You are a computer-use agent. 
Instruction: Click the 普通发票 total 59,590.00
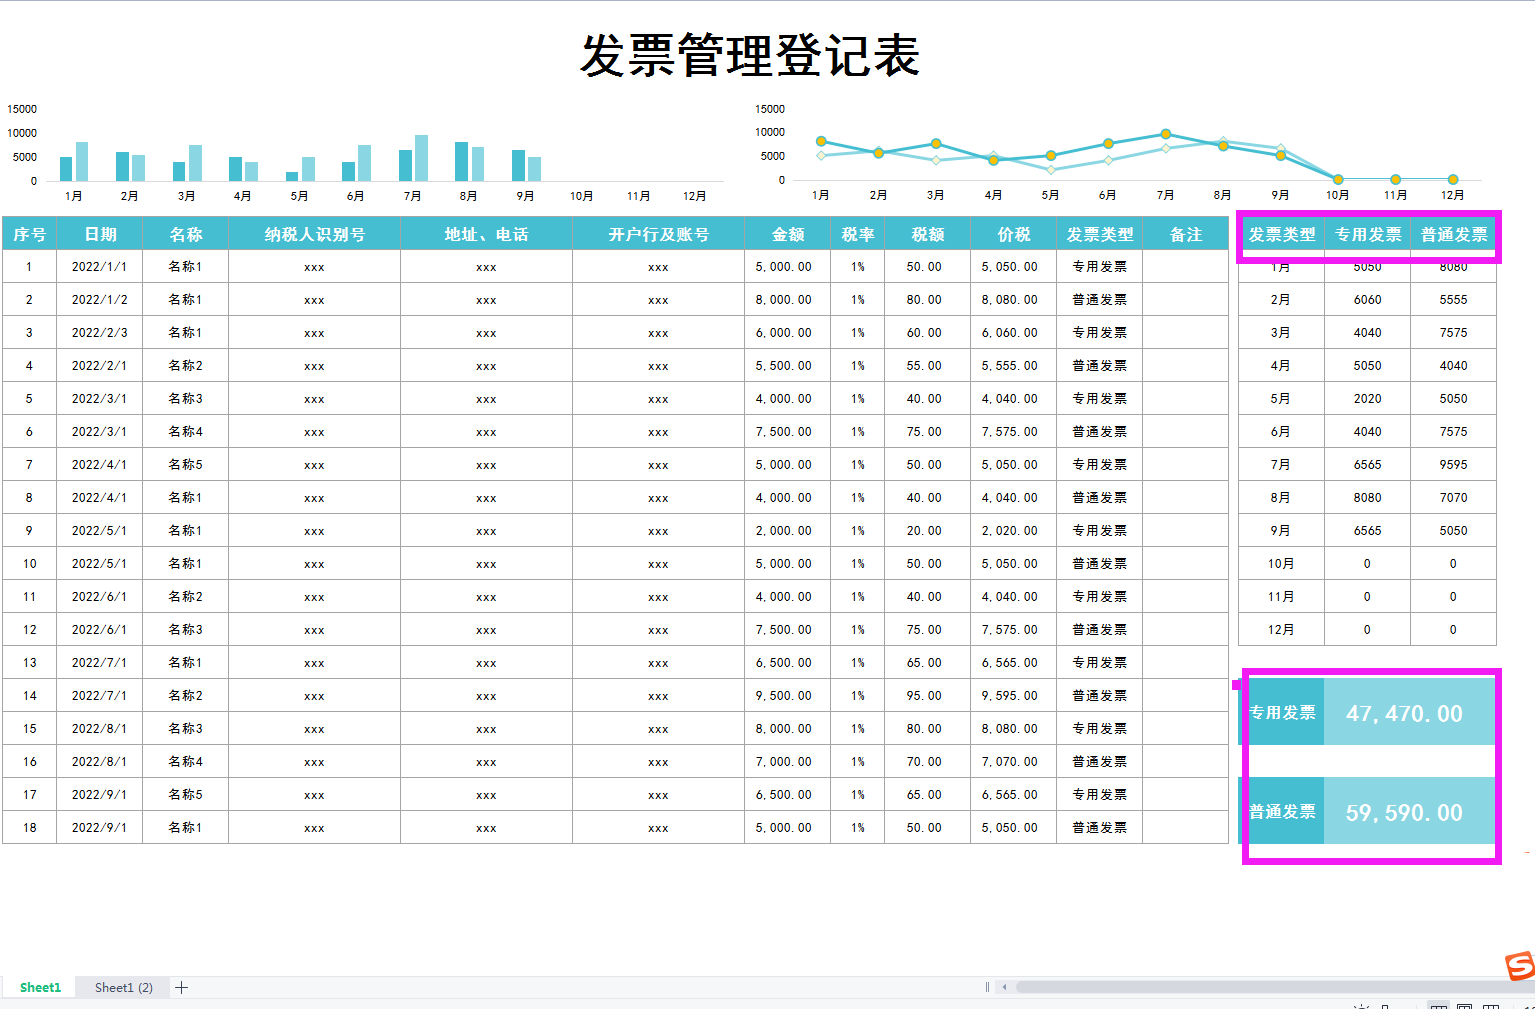click(1409, 812)
